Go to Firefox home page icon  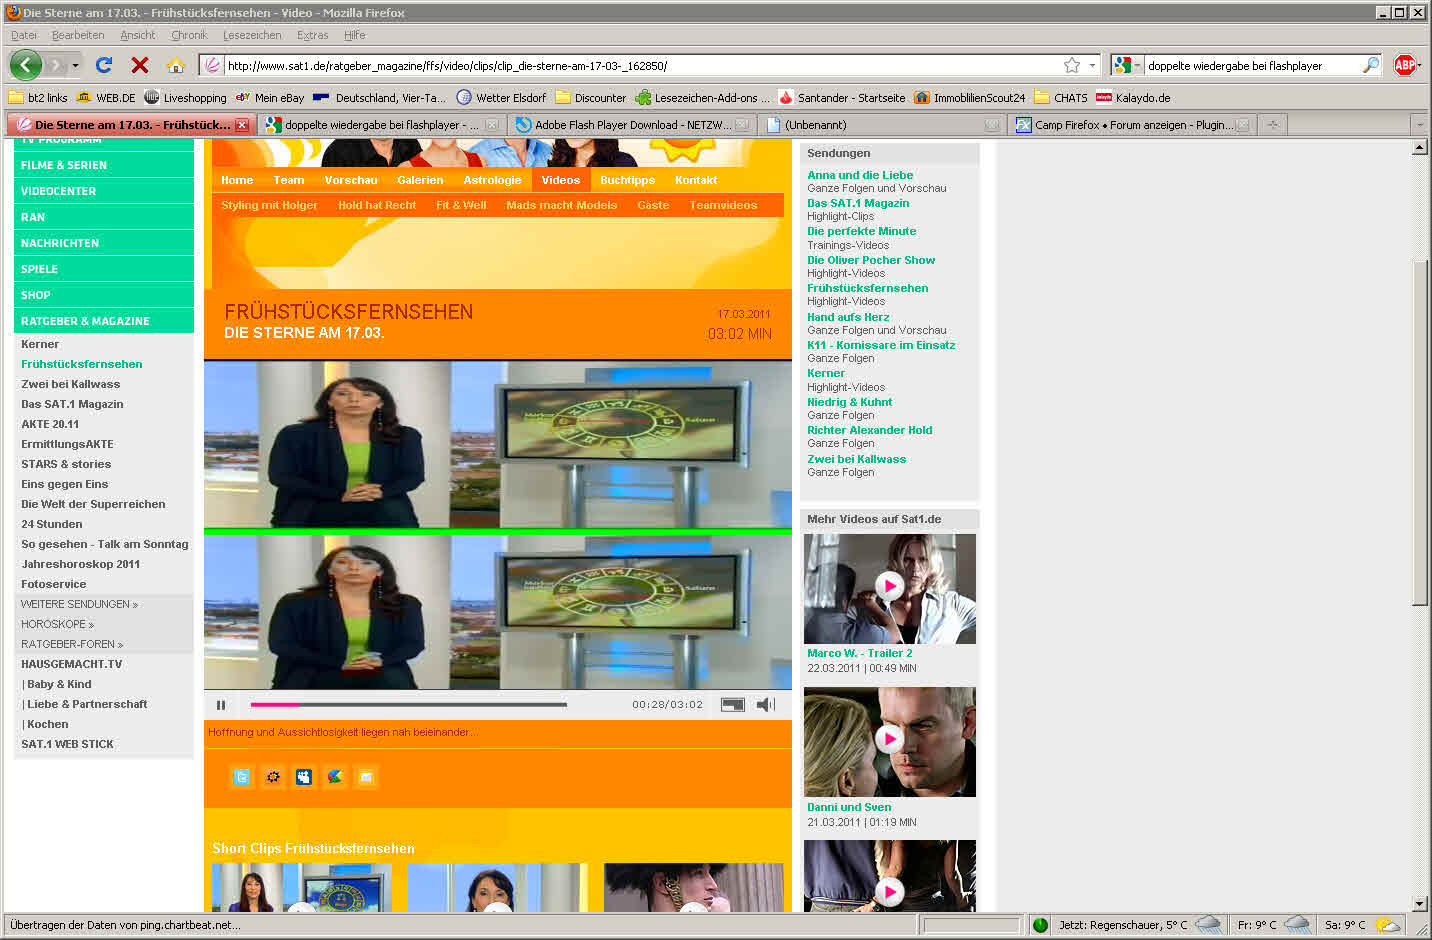click(175, 65)
